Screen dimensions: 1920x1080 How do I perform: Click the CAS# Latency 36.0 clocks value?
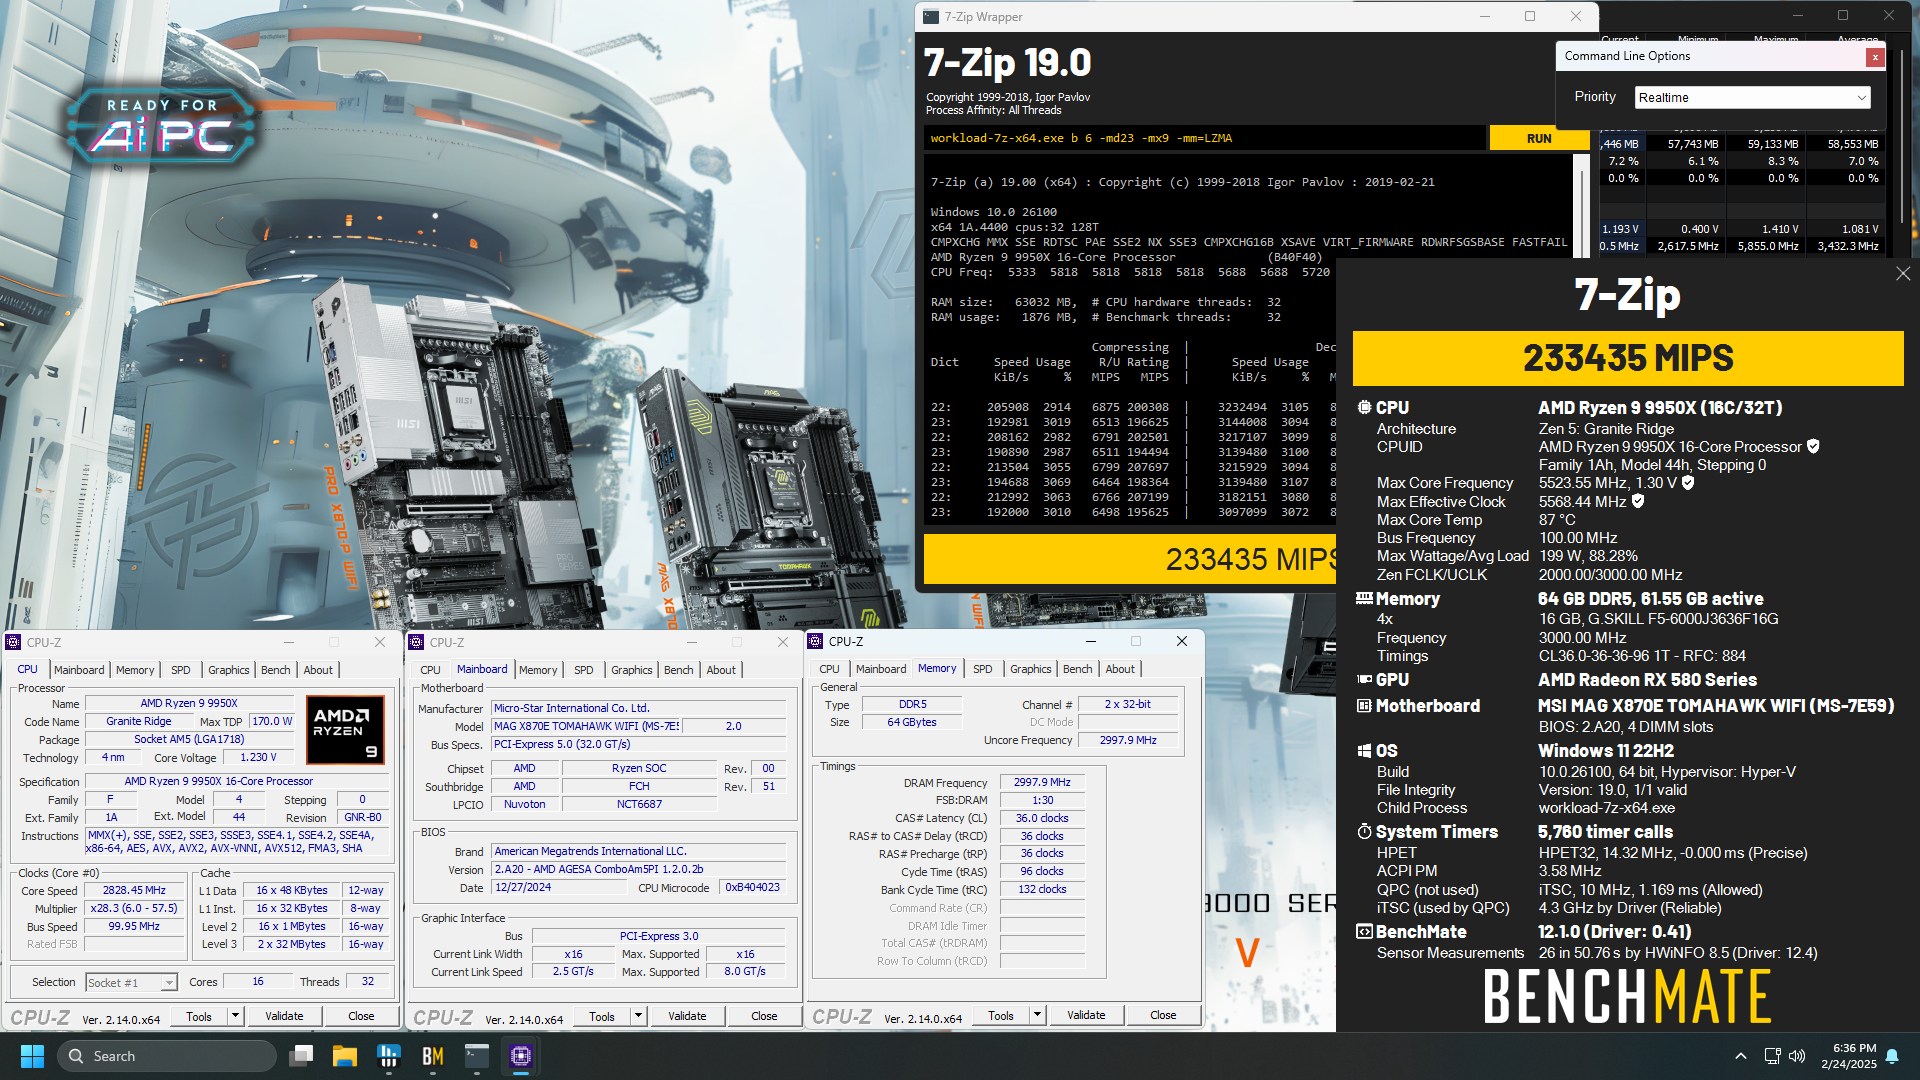1042,818
